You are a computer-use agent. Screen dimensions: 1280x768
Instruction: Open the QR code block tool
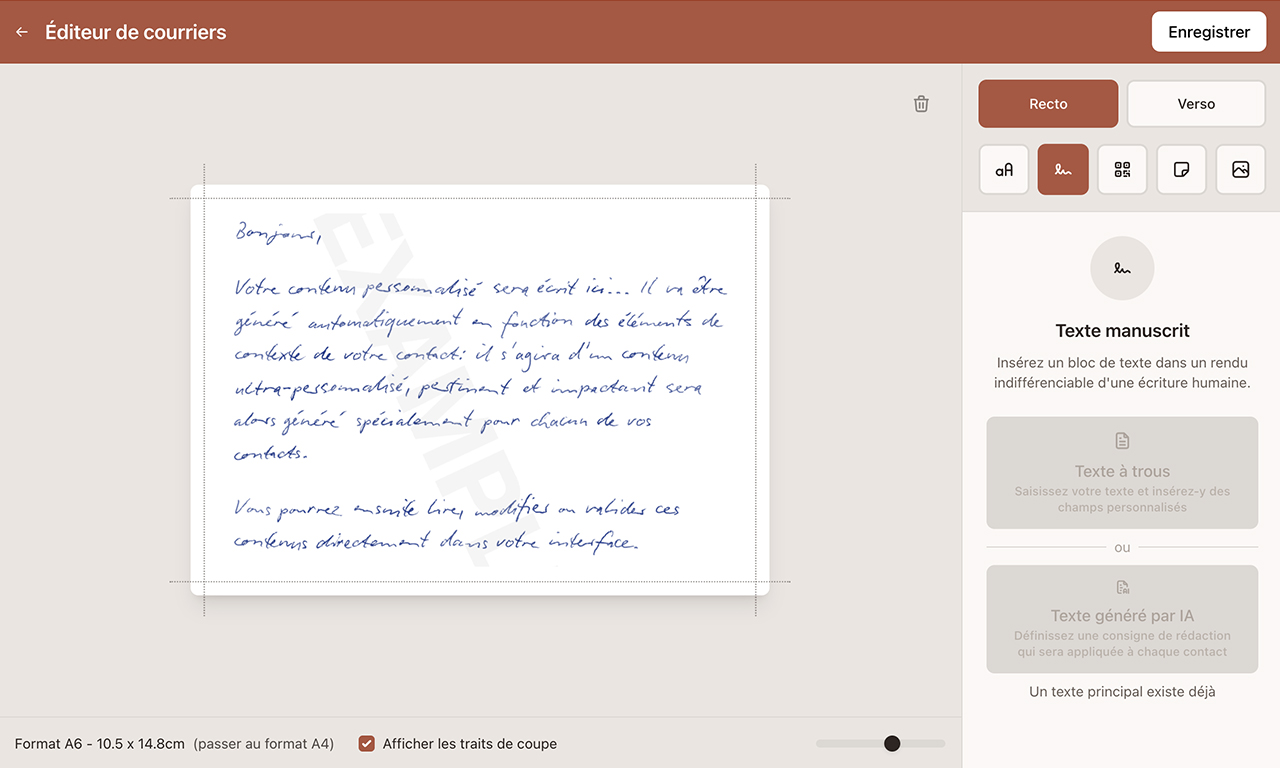[1122, 169]
